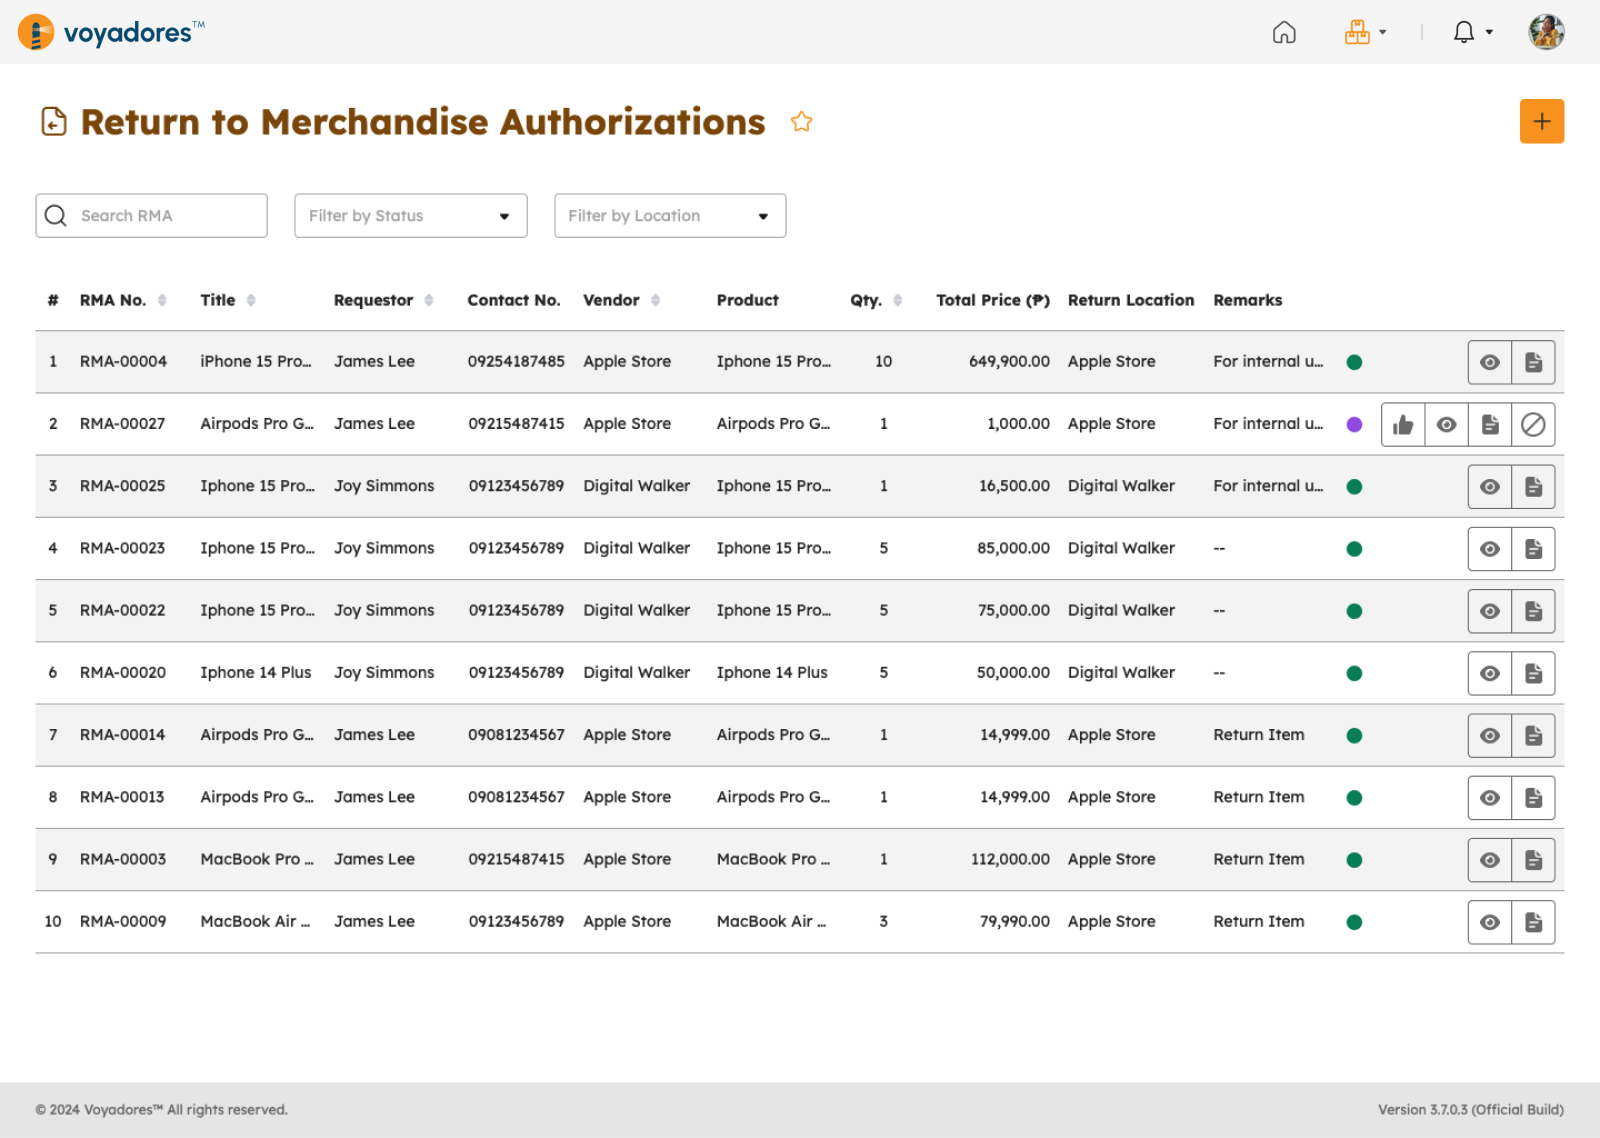This screenshot has height=1138, width=1600.
Task: Click Remarks column header
Action: (1247, 300)
